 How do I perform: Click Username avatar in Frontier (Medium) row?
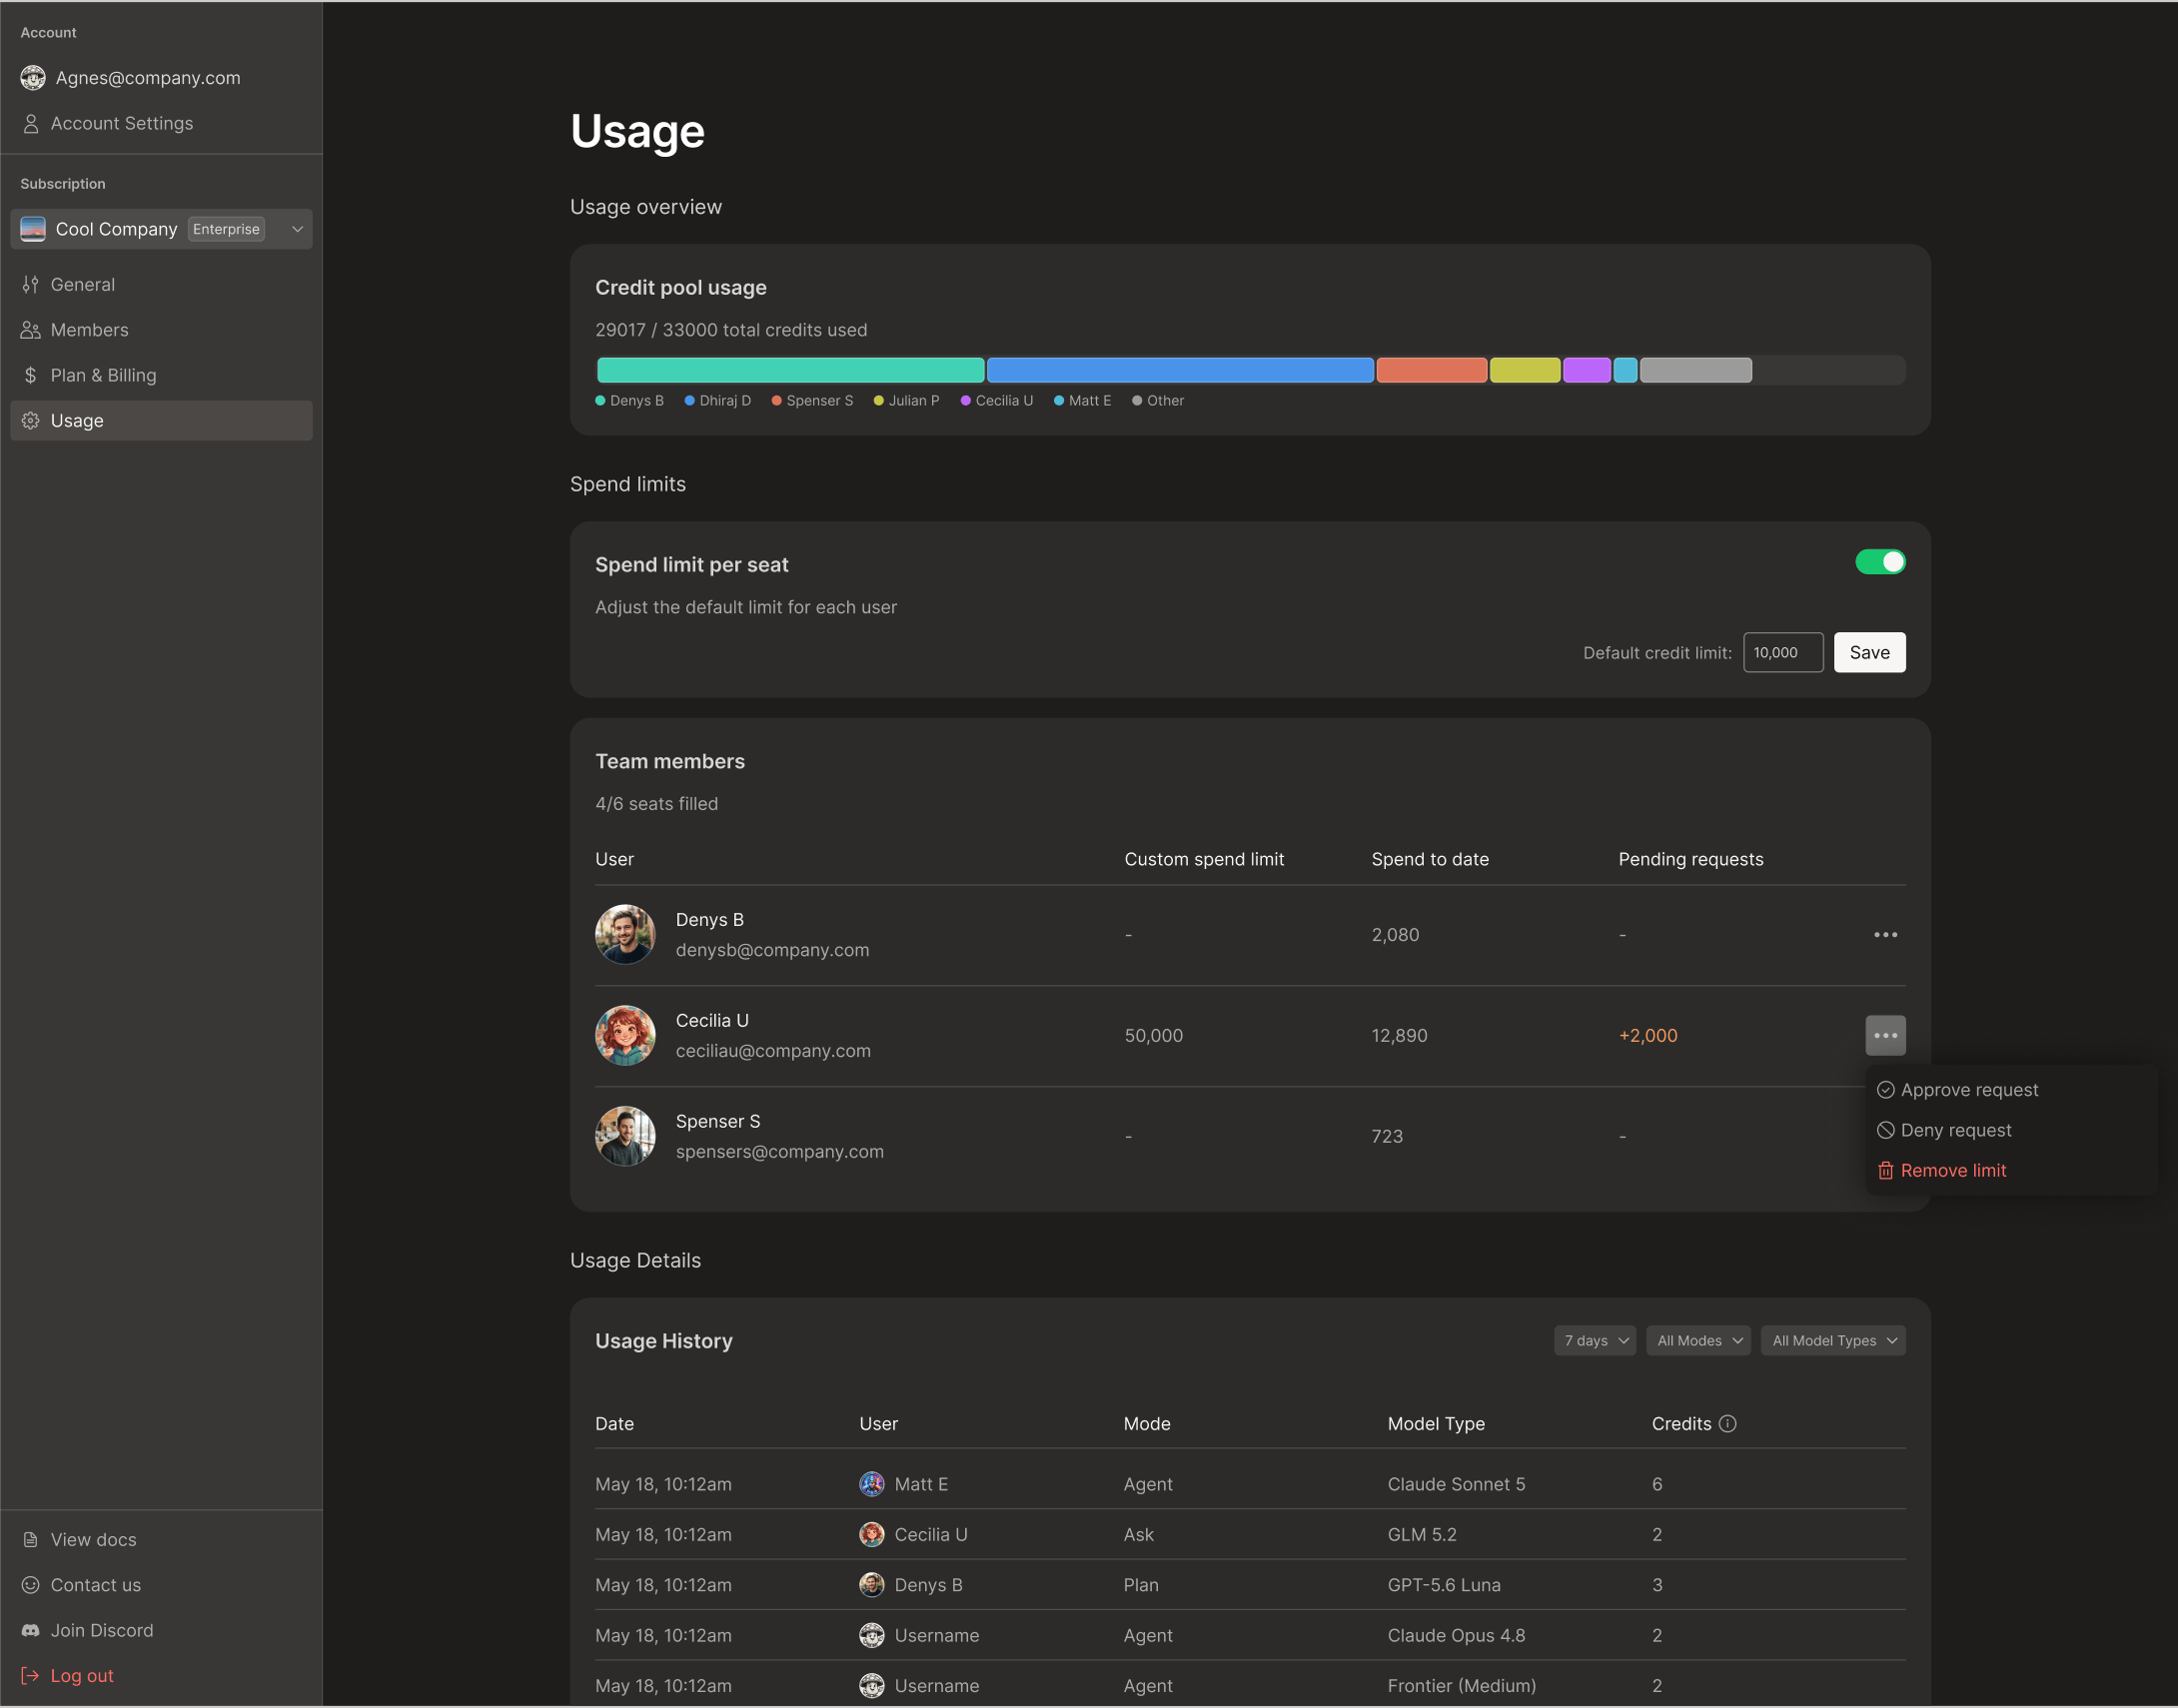[872, 1686]
